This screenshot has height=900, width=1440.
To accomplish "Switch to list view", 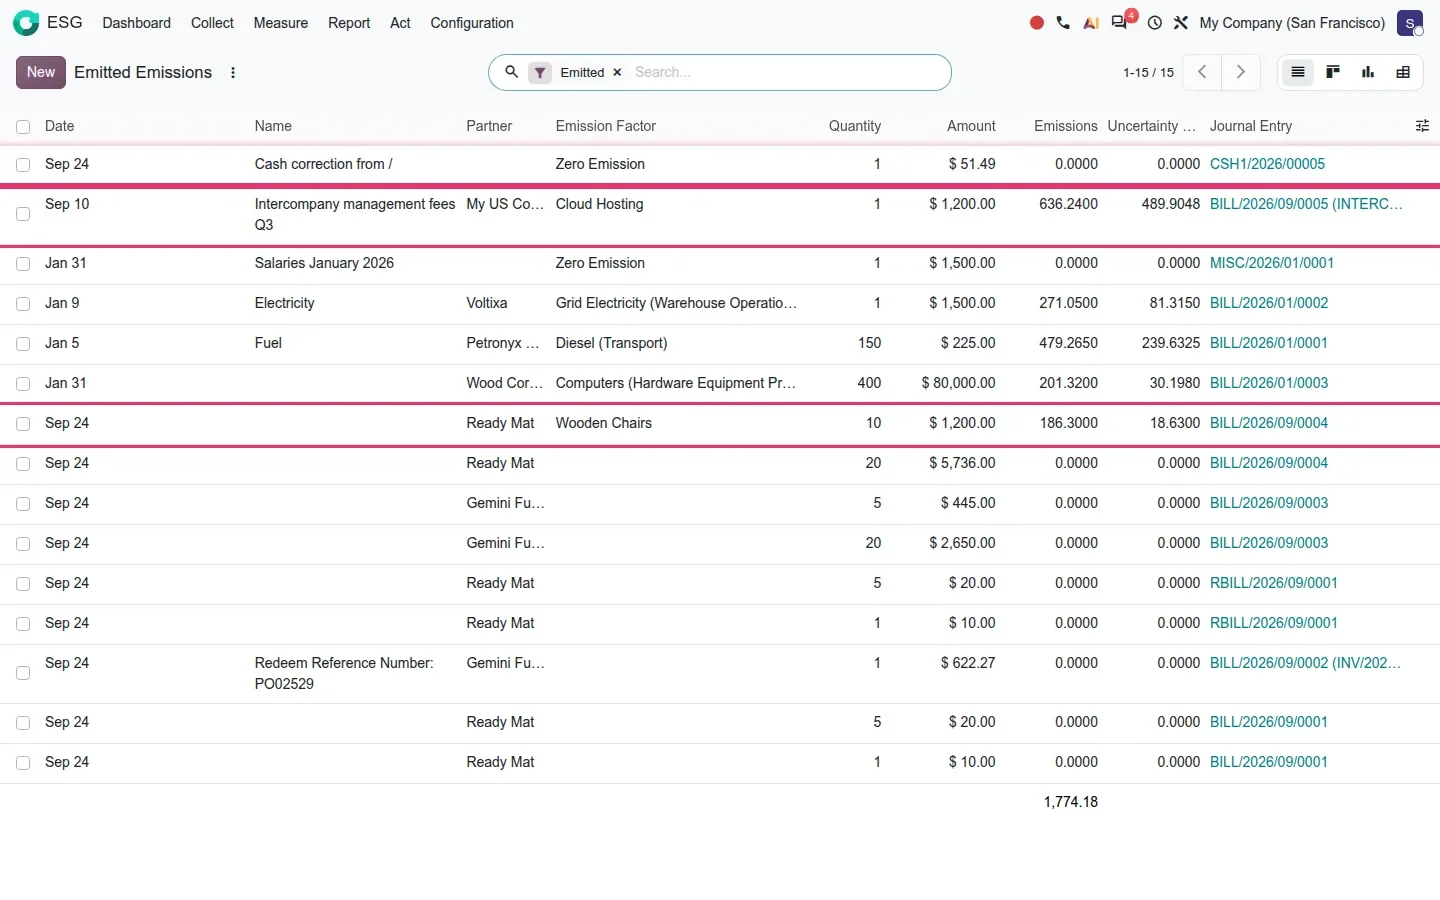I will (1298, 72).
